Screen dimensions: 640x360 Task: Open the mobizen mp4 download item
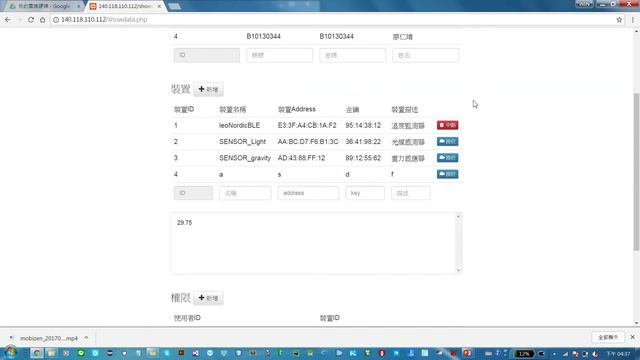coord(49,338)
